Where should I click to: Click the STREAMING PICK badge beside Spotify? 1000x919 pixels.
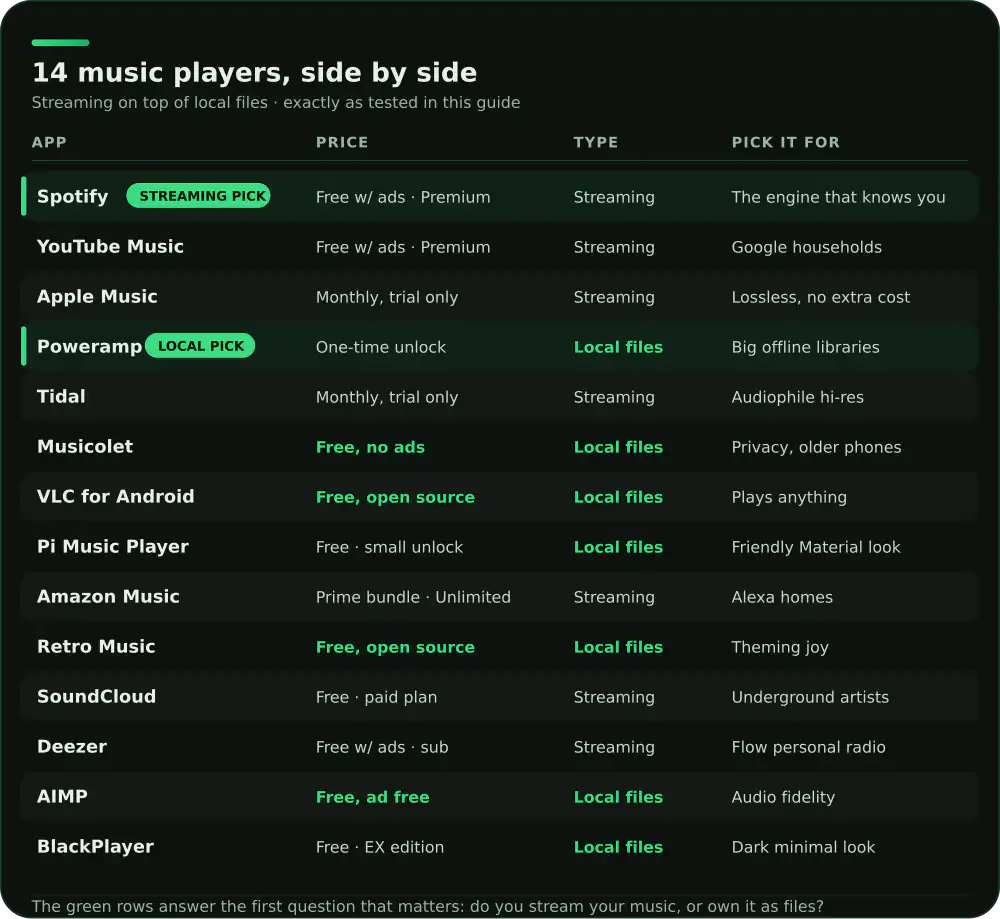198,196
